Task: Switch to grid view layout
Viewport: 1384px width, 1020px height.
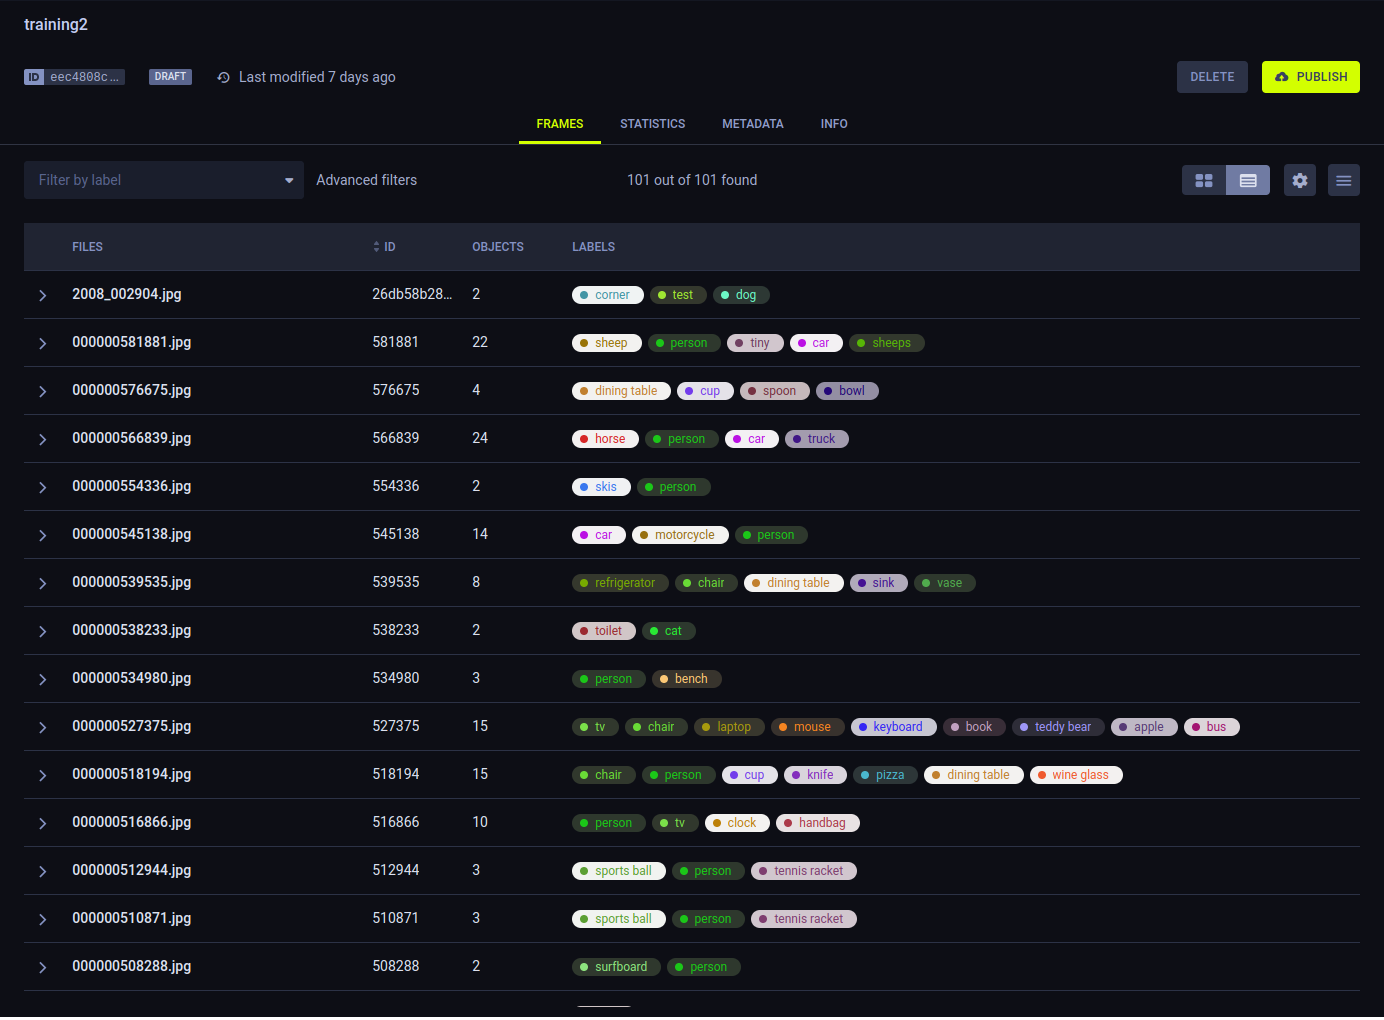Action: click(1204, 180)
